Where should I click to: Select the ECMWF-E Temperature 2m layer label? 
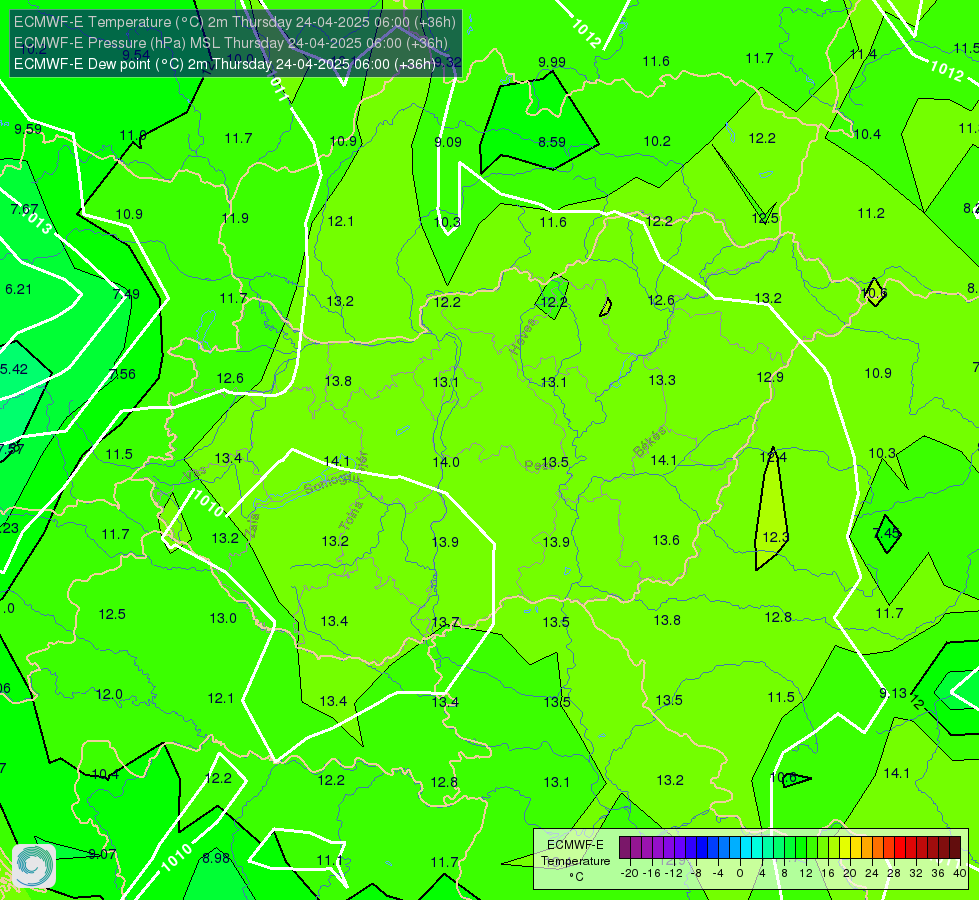[235, 22]
